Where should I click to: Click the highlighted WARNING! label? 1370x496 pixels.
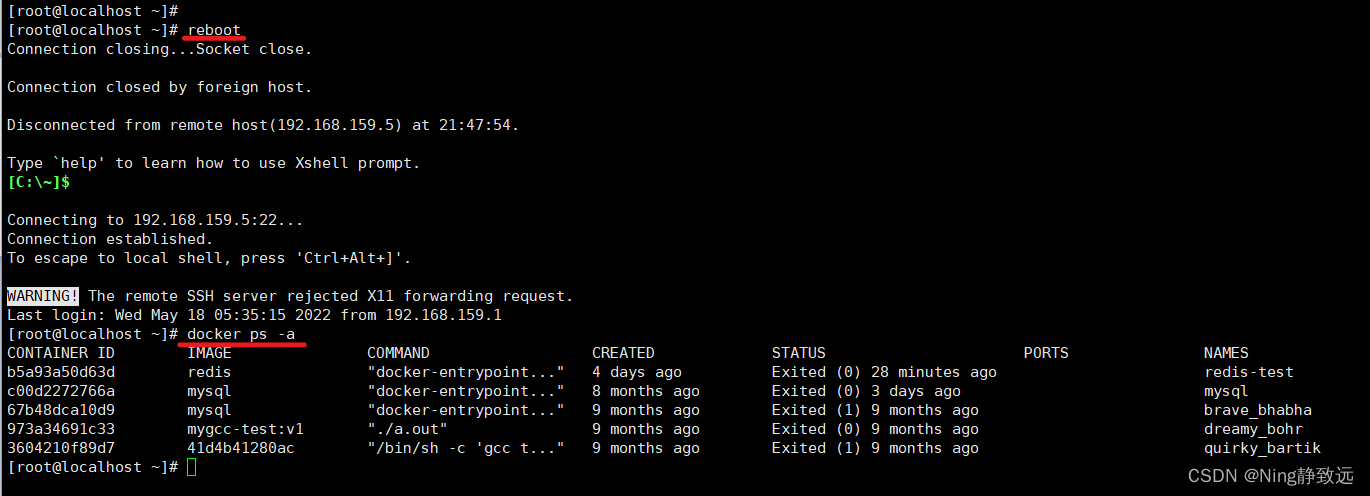pos(43,296)
